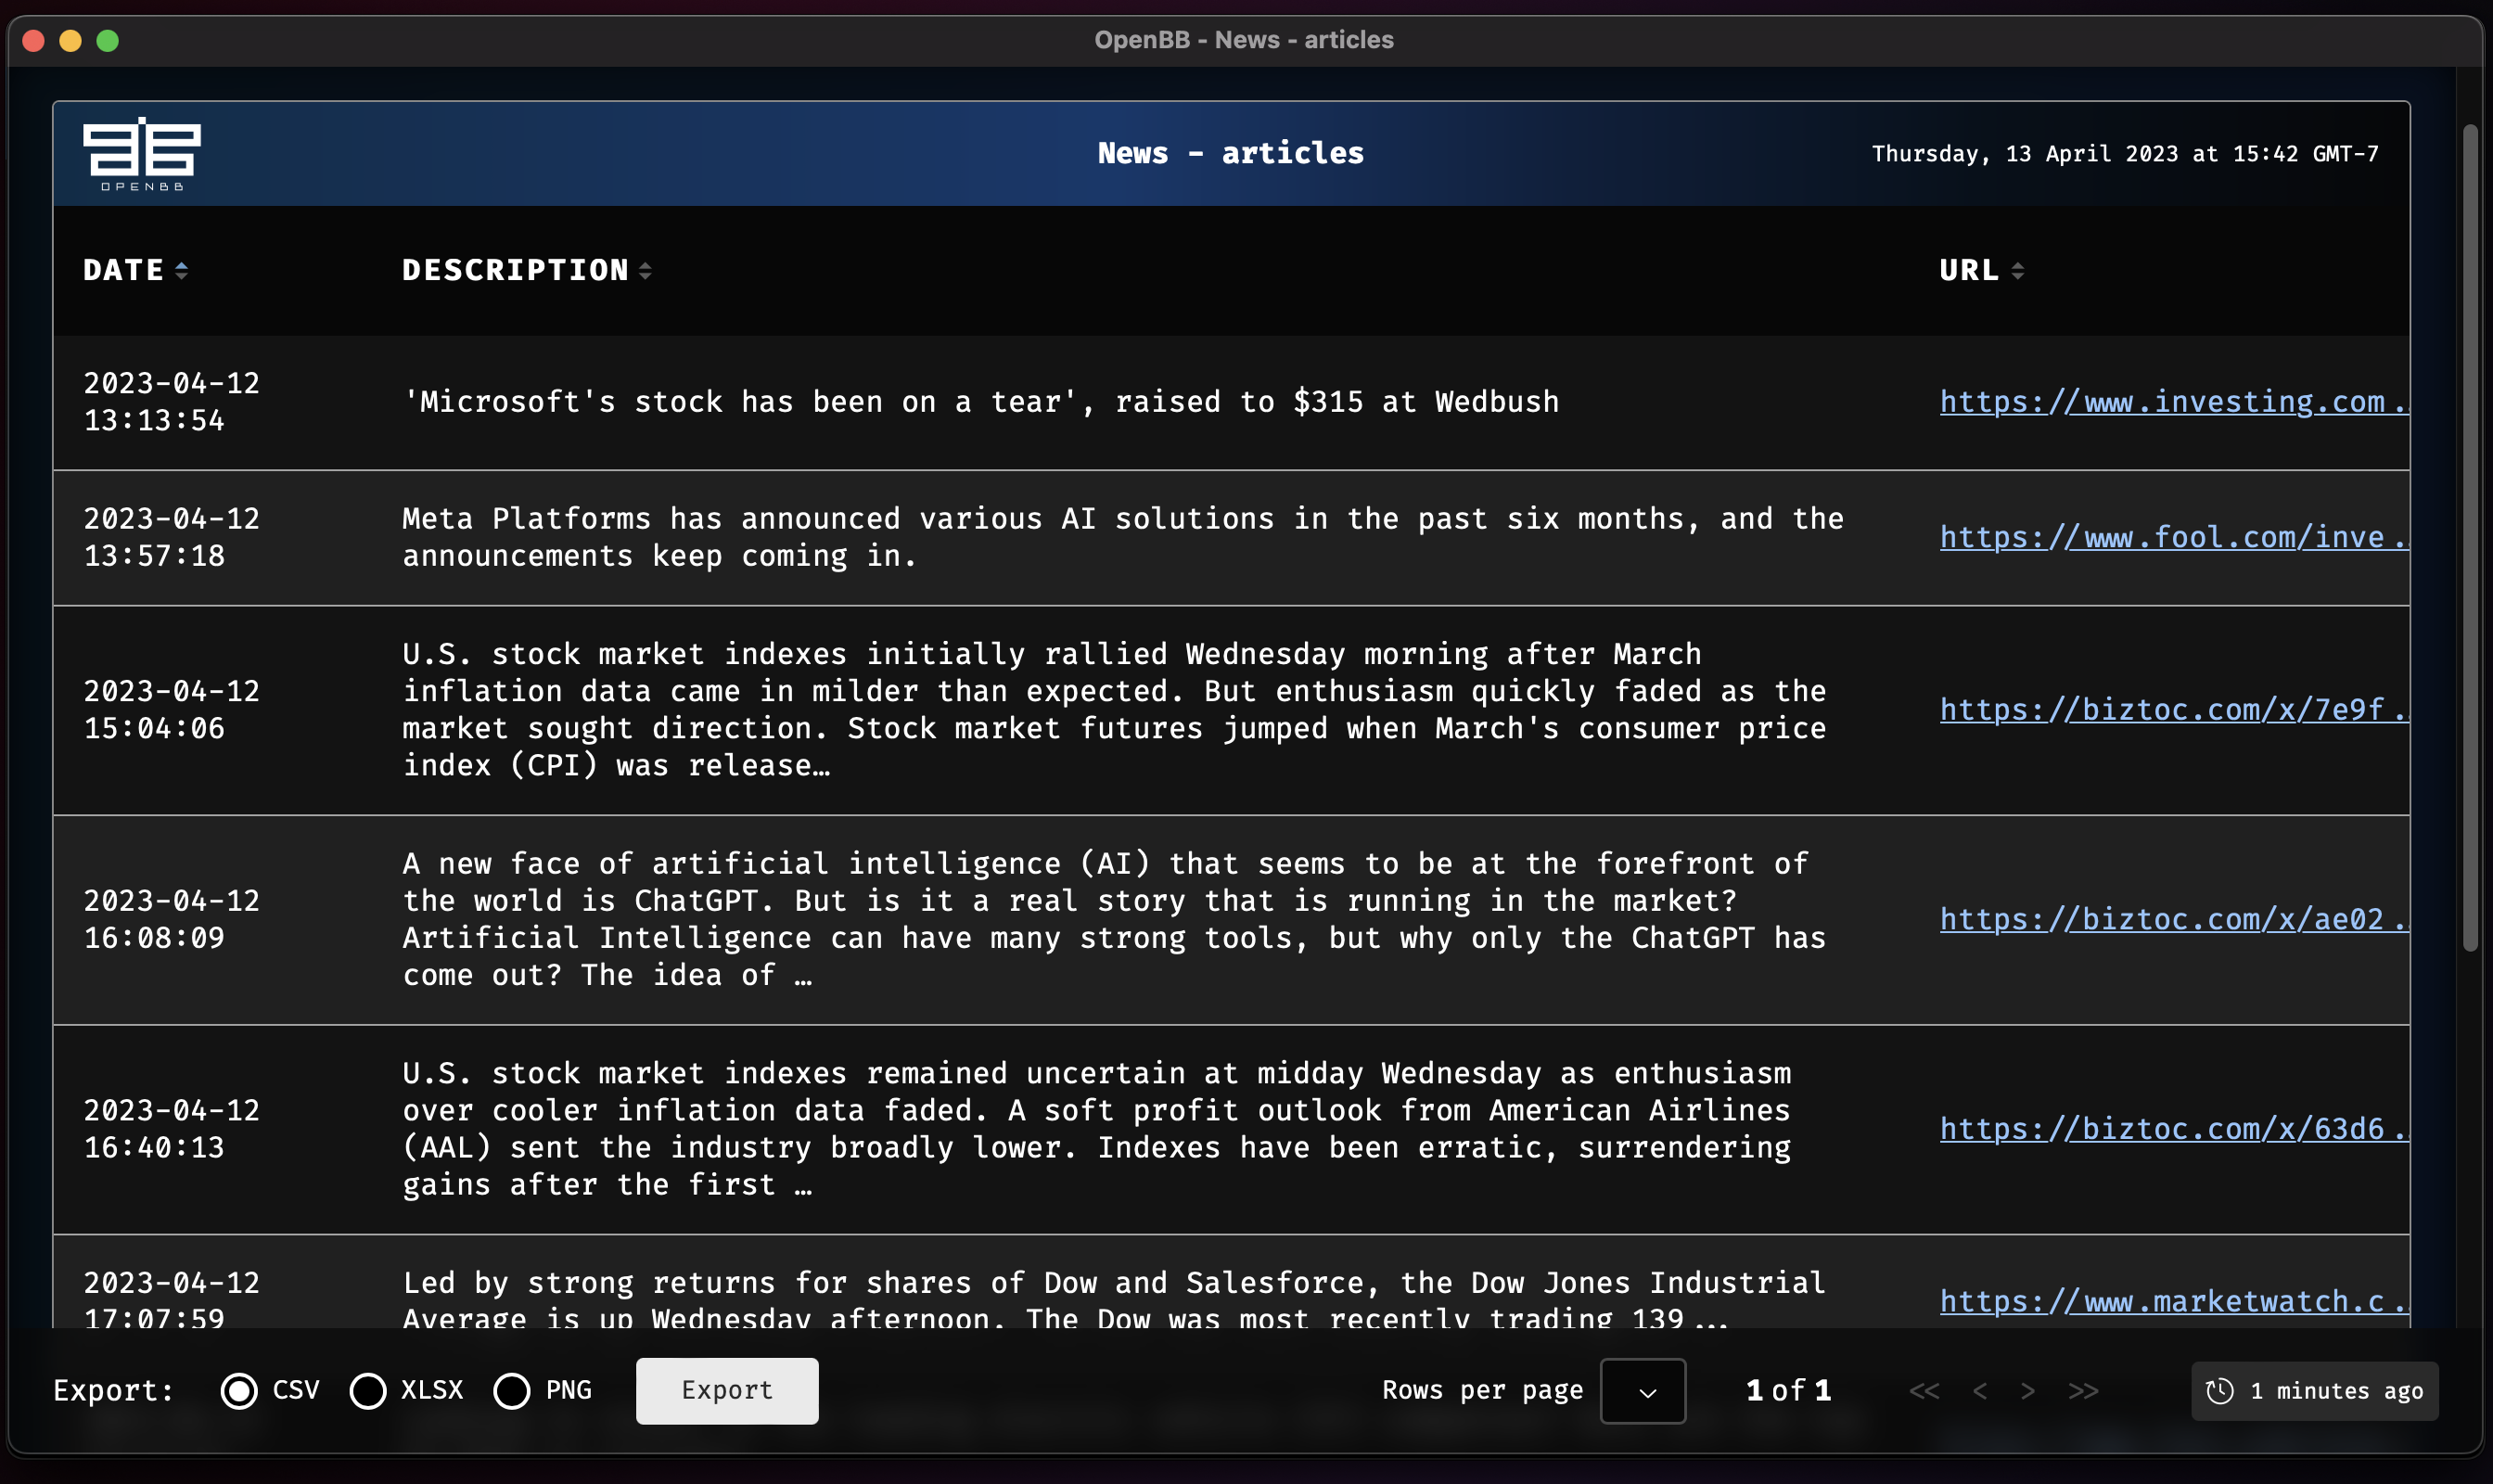This screenshot has width=2493, height=1484.
Task: Click the Export button
Action: (727, 1391)
